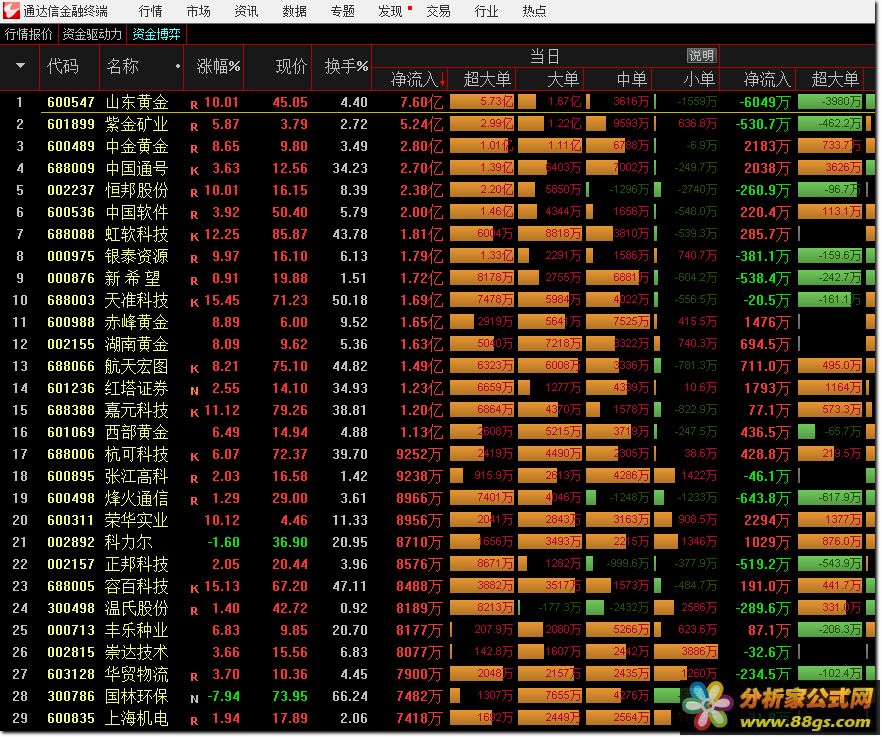Select stock name 中国软件
The image size is (882, 737).
137,212
